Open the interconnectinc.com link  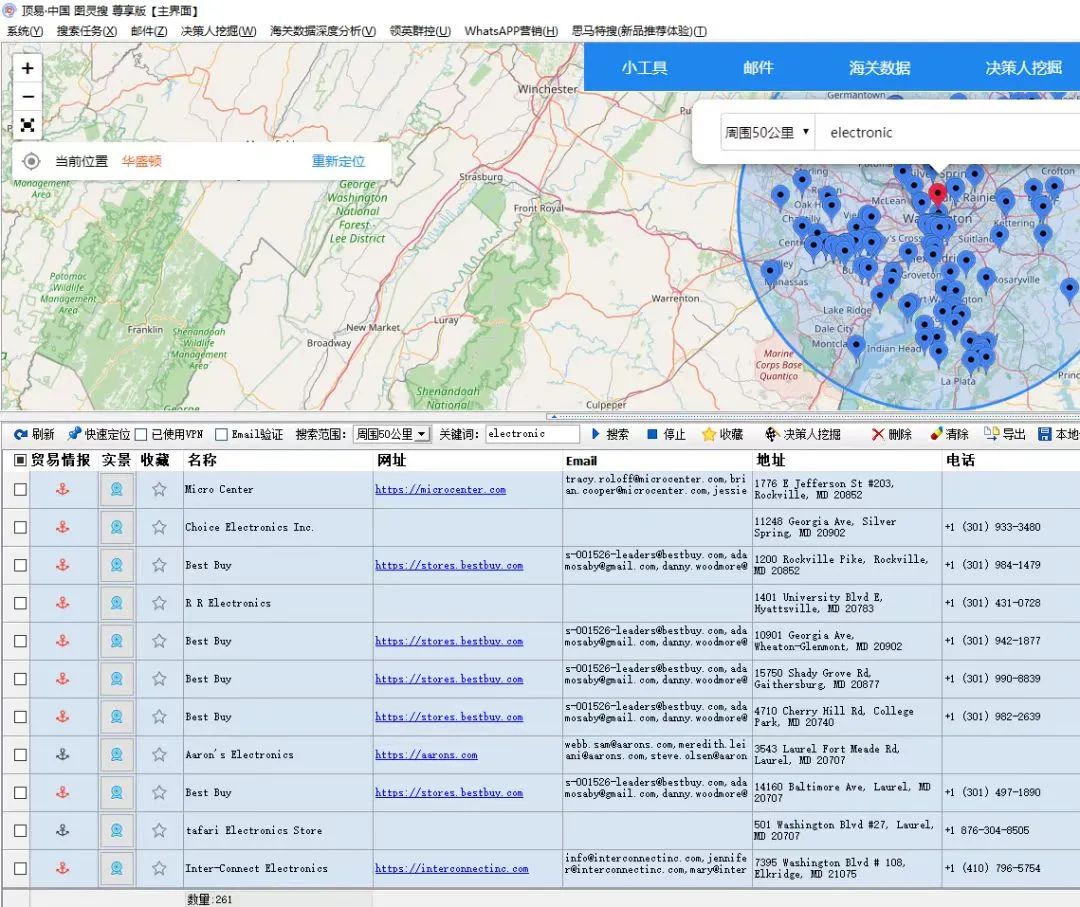(x=452, y=868)
